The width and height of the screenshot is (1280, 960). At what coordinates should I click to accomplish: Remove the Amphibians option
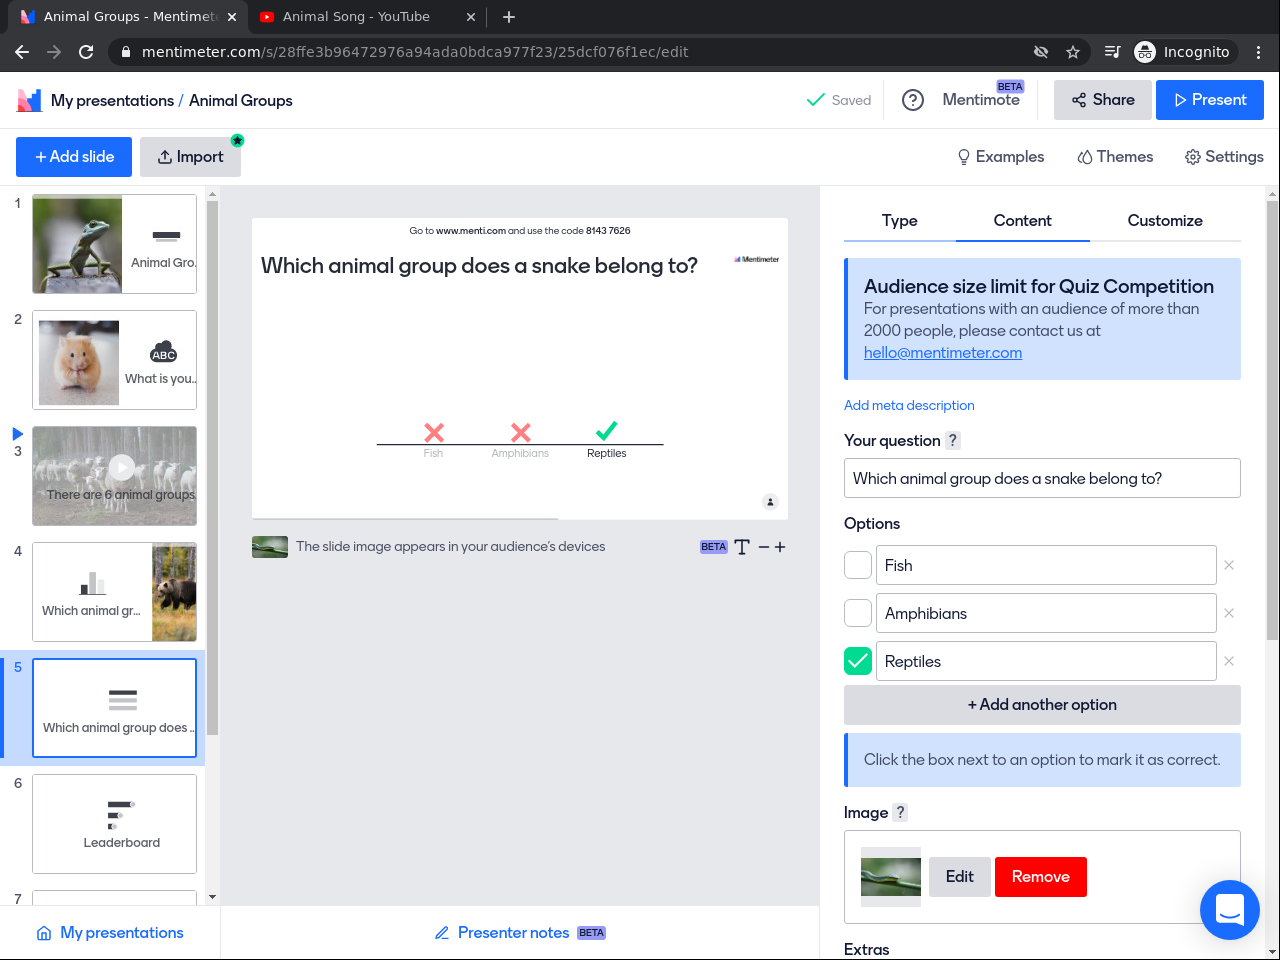tap(1229, 613)
